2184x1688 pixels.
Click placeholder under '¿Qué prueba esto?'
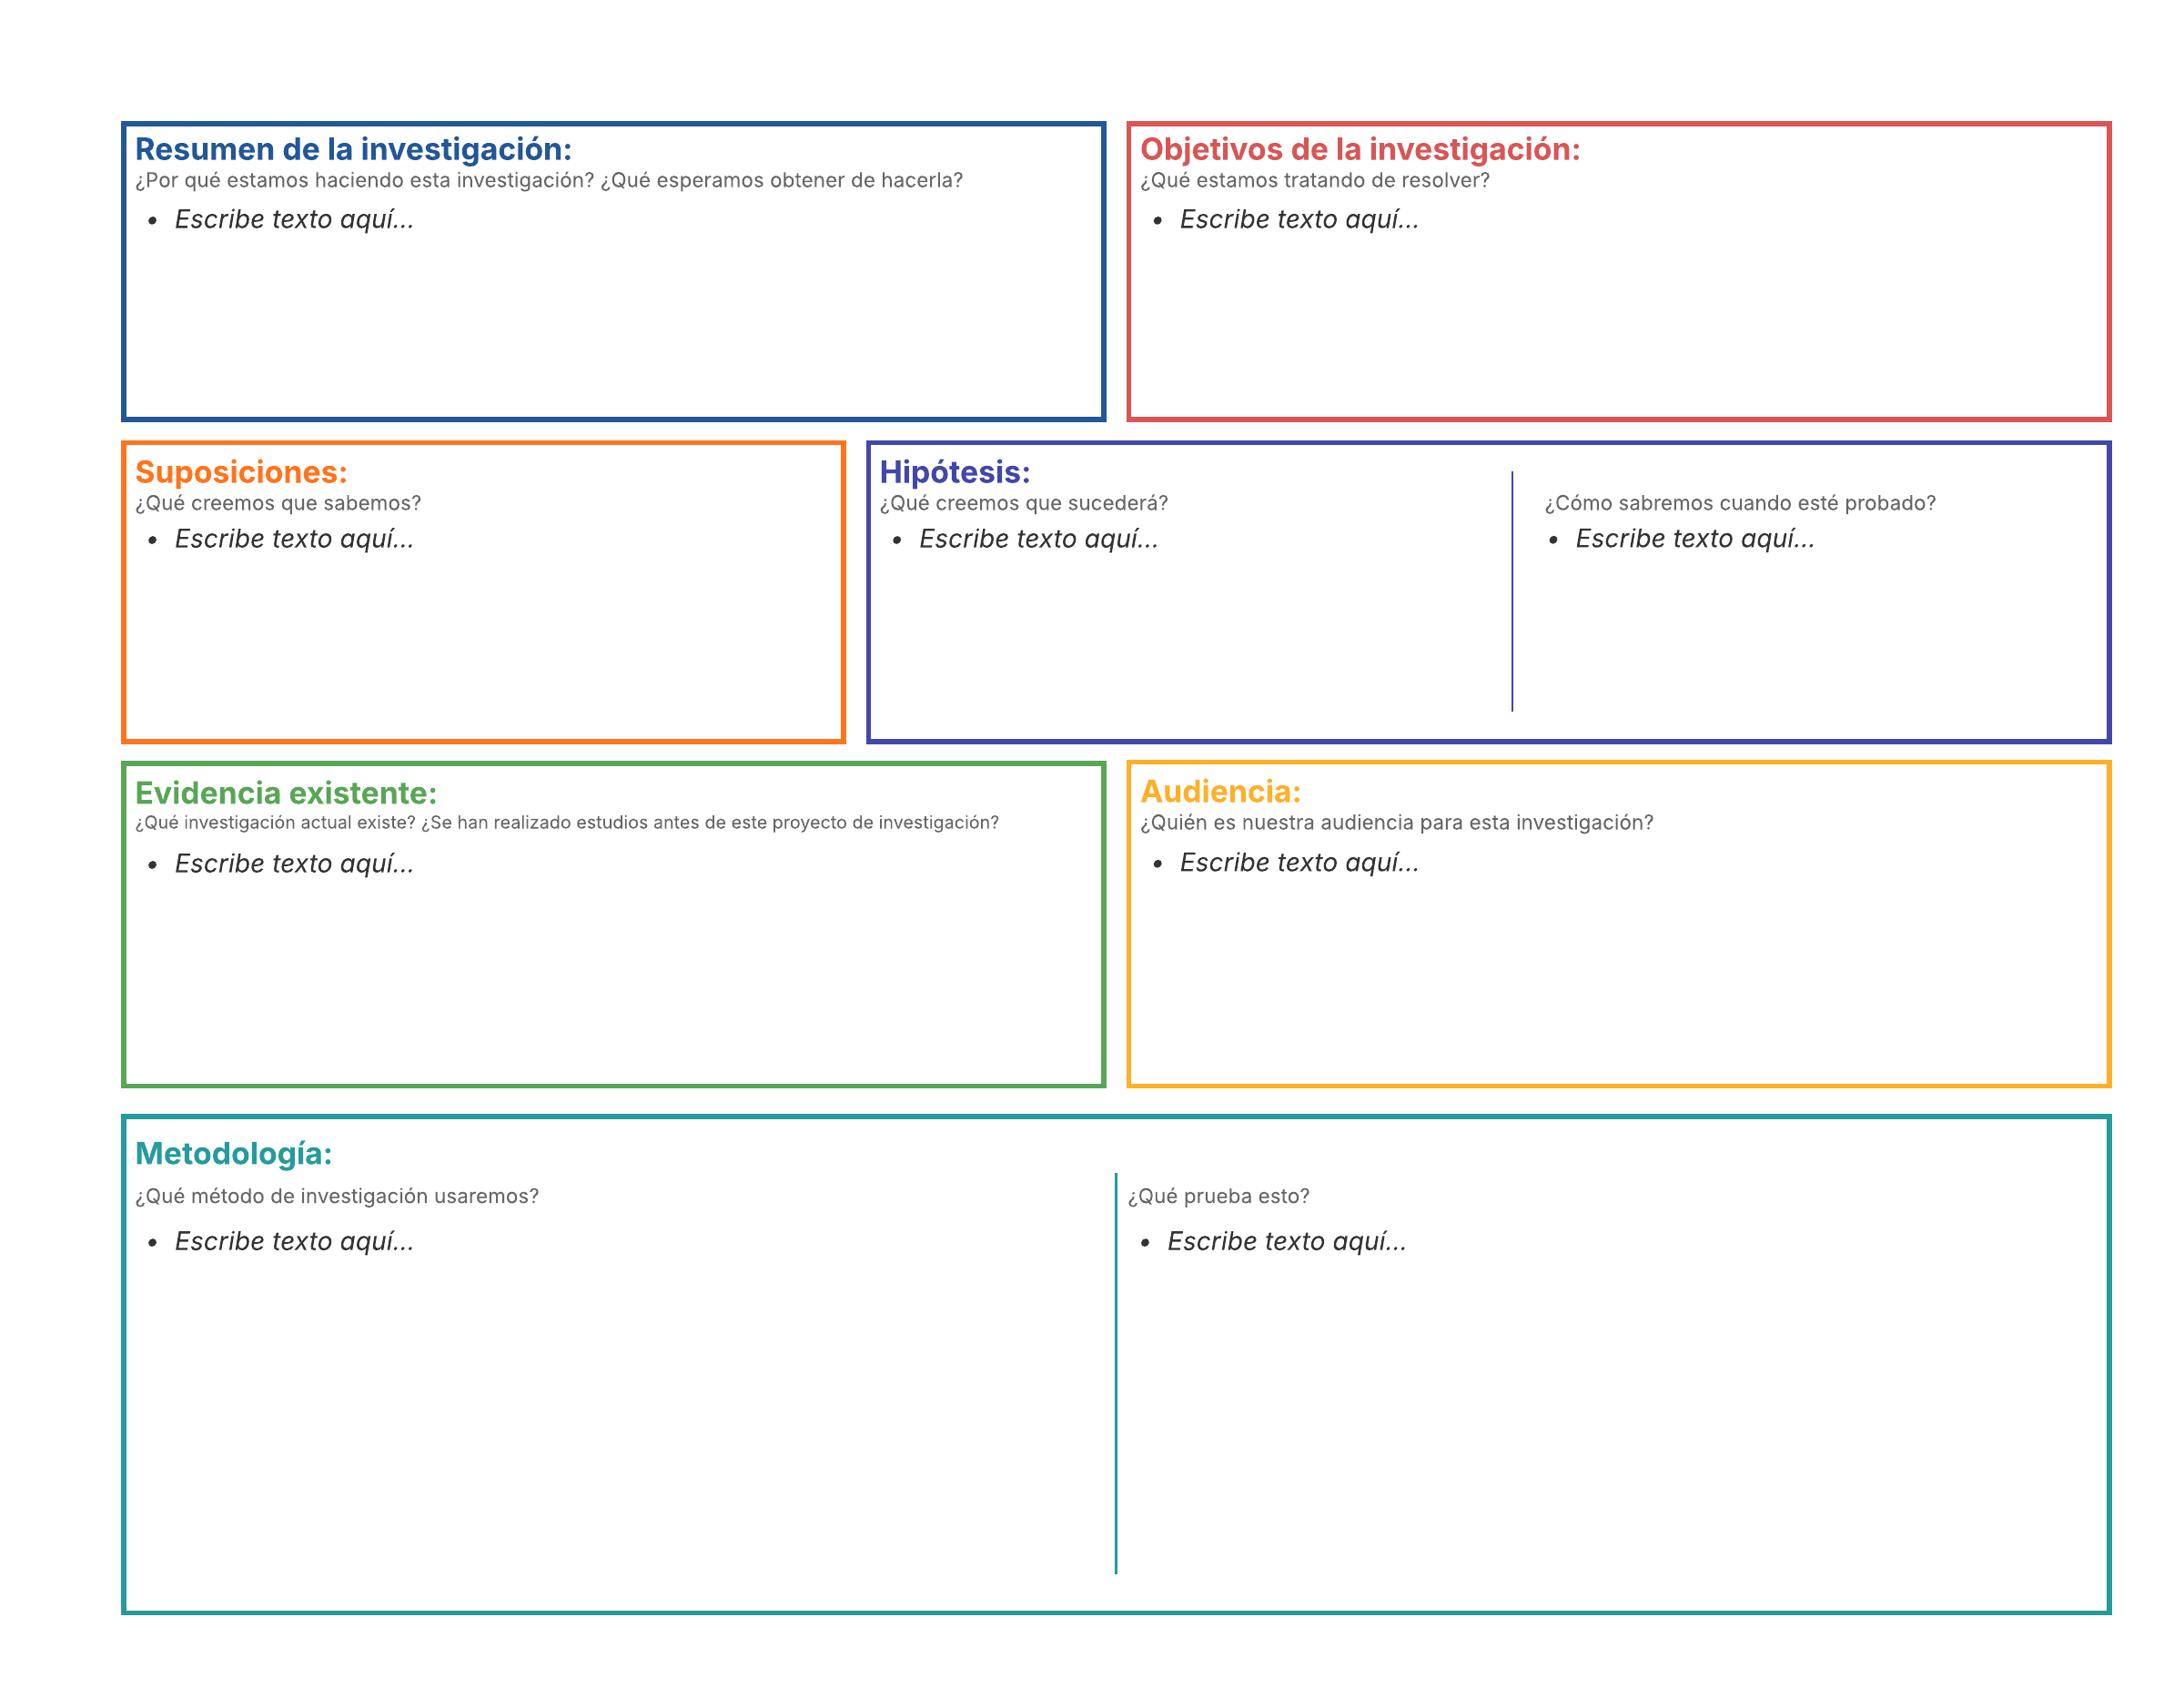click(1286, 1241)
